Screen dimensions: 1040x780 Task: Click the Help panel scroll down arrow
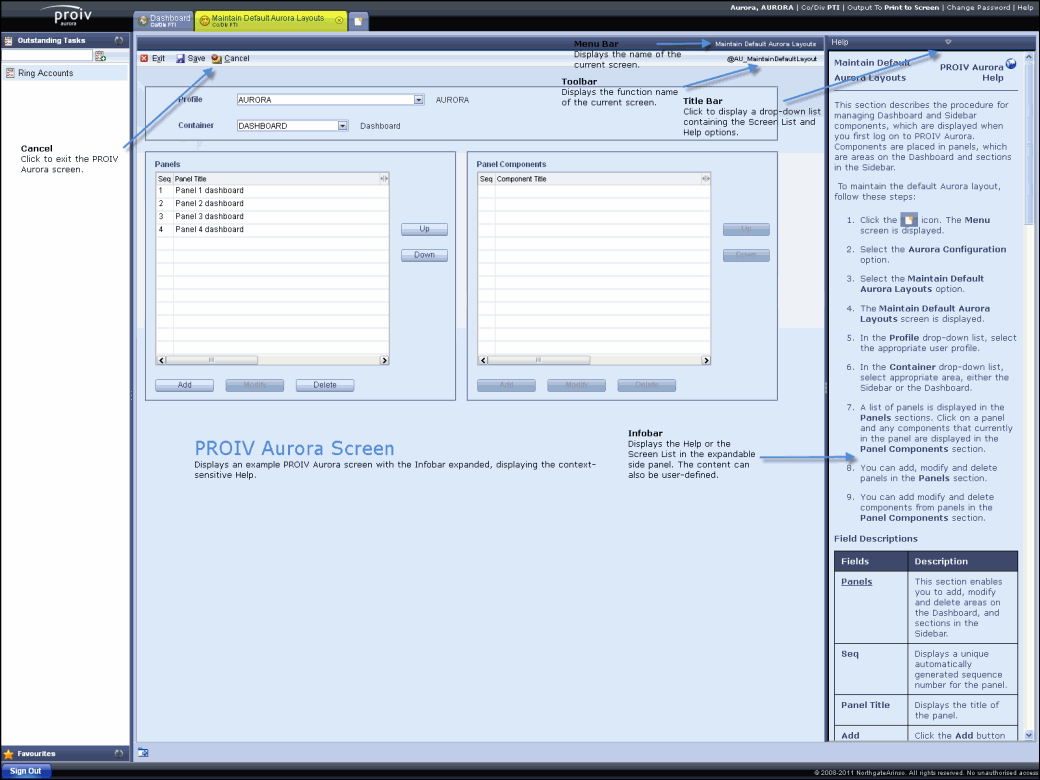(1029, 735)
